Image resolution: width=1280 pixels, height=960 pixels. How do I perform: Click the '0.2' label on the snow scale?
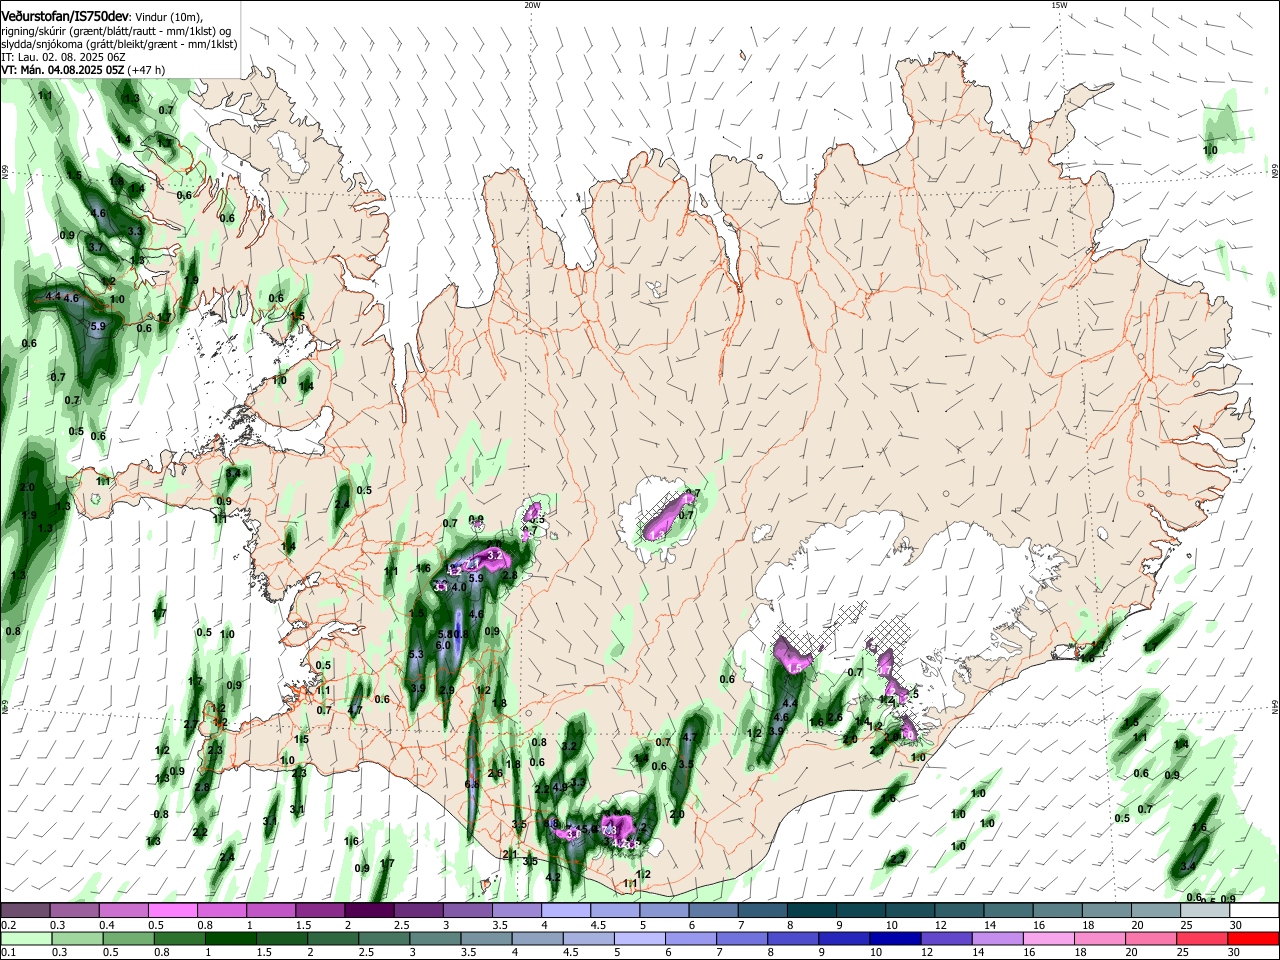click(7, 925)
